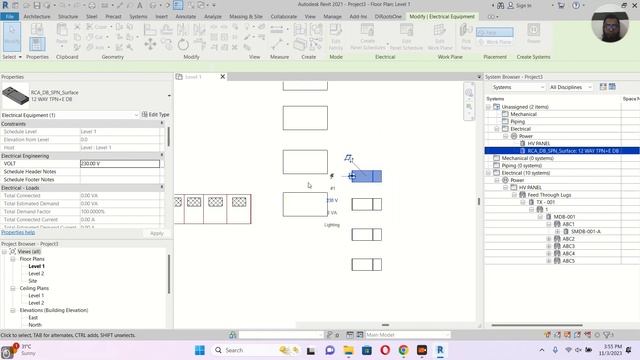The height and width of the screenshot is (360, 640).
Task: Open File Explorer from the taskbar
Action: coord(348,350)
